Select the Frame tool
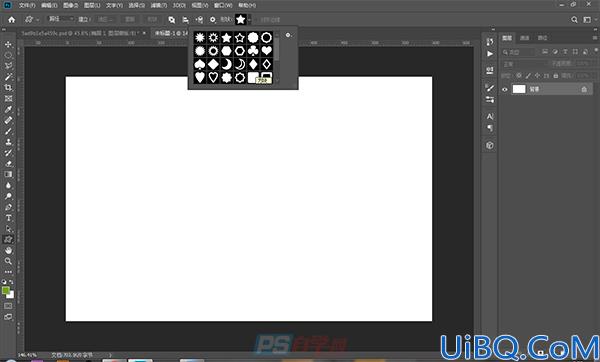600x362 pixels. pos(8,98)
